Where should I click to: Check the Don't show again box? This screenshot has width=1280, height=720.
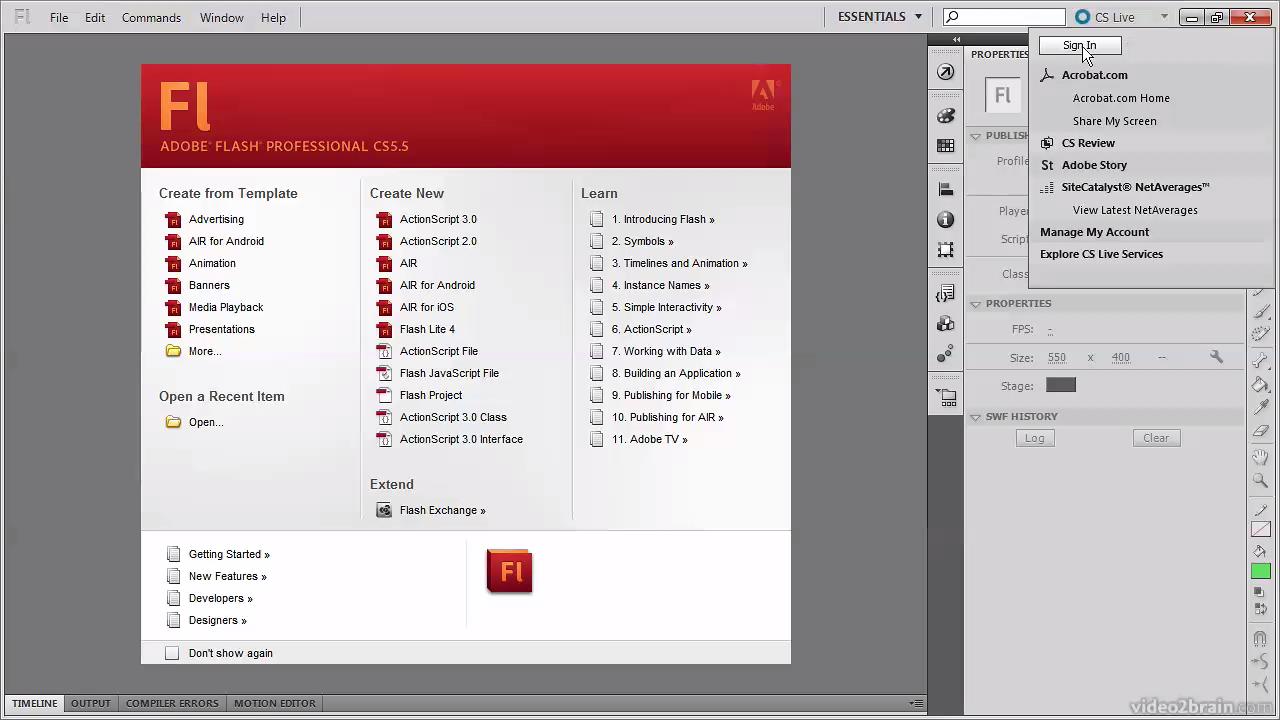tap(172, 653)
